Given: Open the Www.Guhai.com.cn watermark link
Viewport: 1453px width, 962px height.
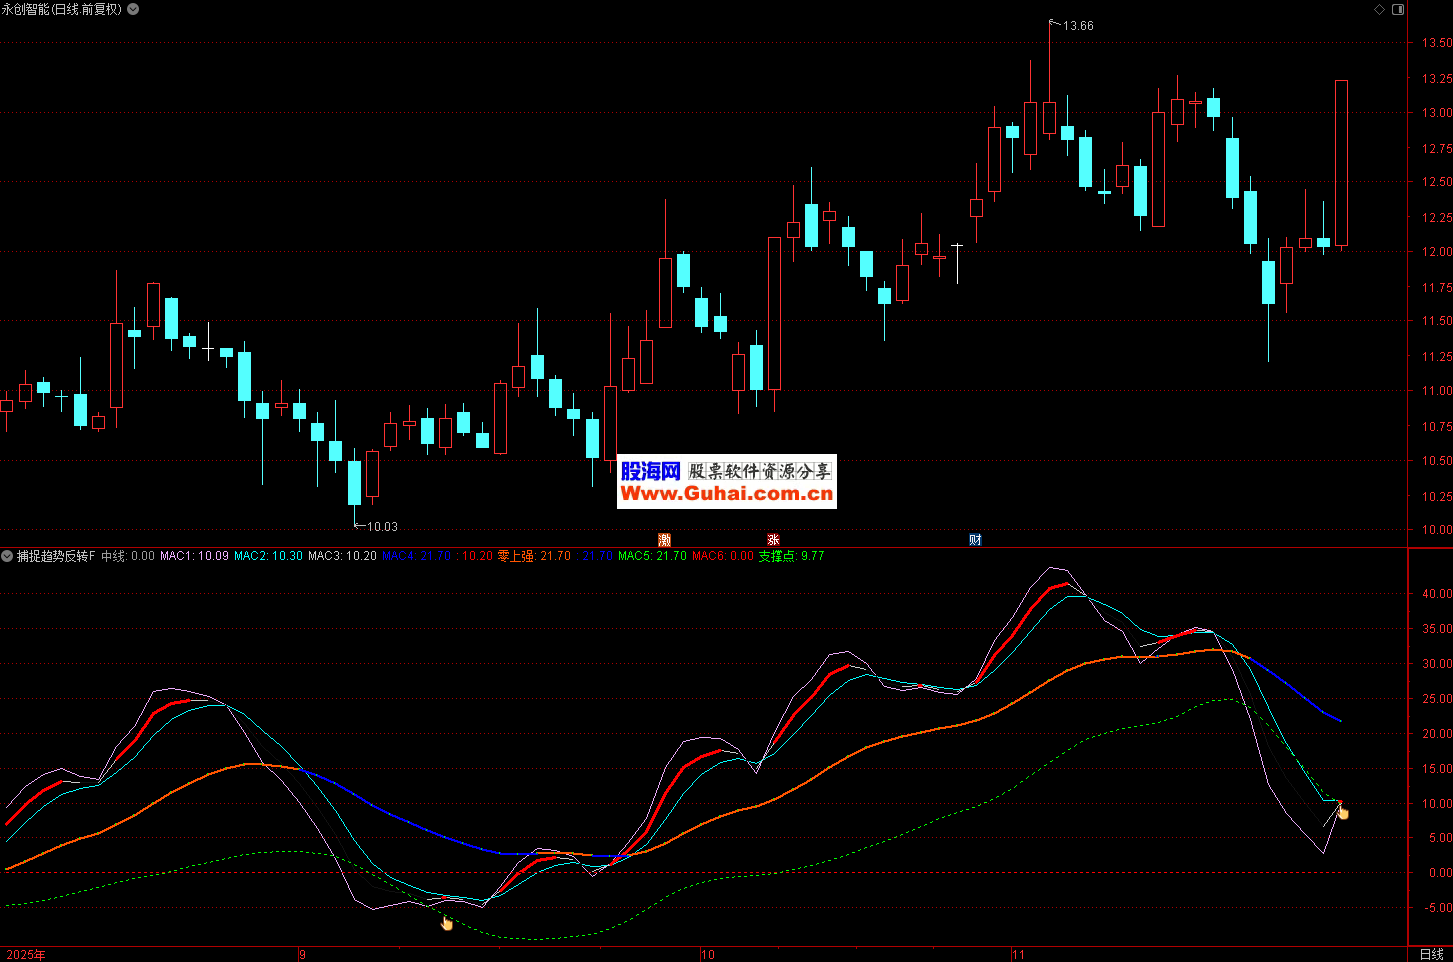Looking at the screenshot, I should click(726, 493).
